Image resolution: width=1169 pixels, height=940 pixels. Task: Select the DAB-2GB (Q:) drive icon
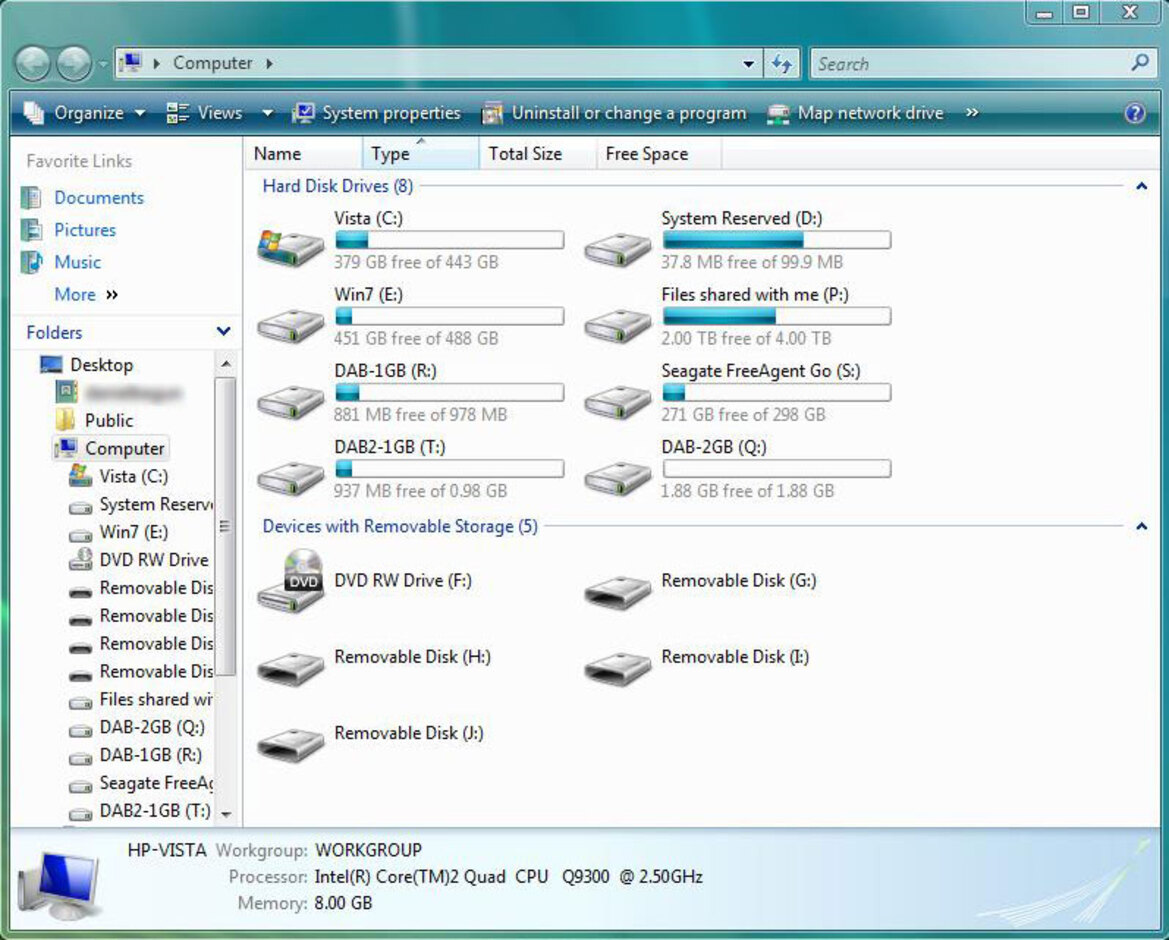pyautogui.click(x=617, y=478)
